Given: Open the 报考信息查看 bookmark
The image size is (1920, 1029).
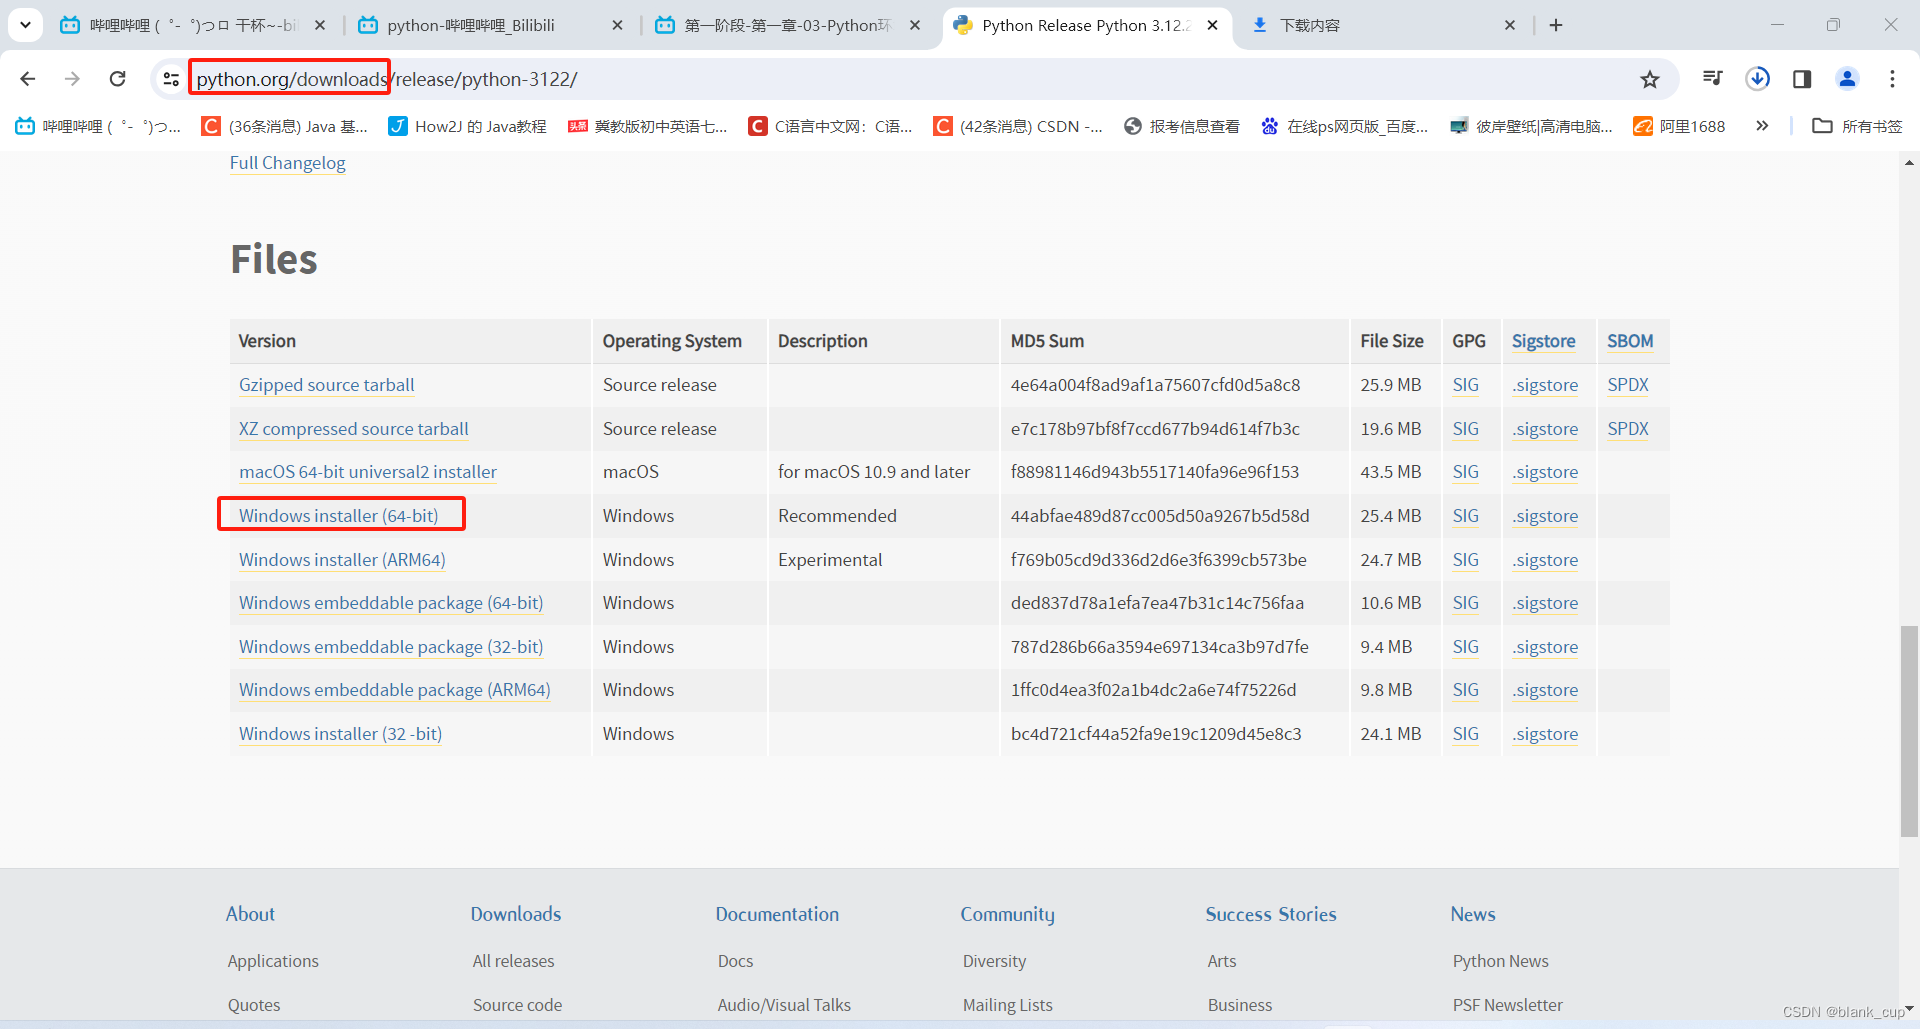Looking at the screenshot, I should 1182,126.
